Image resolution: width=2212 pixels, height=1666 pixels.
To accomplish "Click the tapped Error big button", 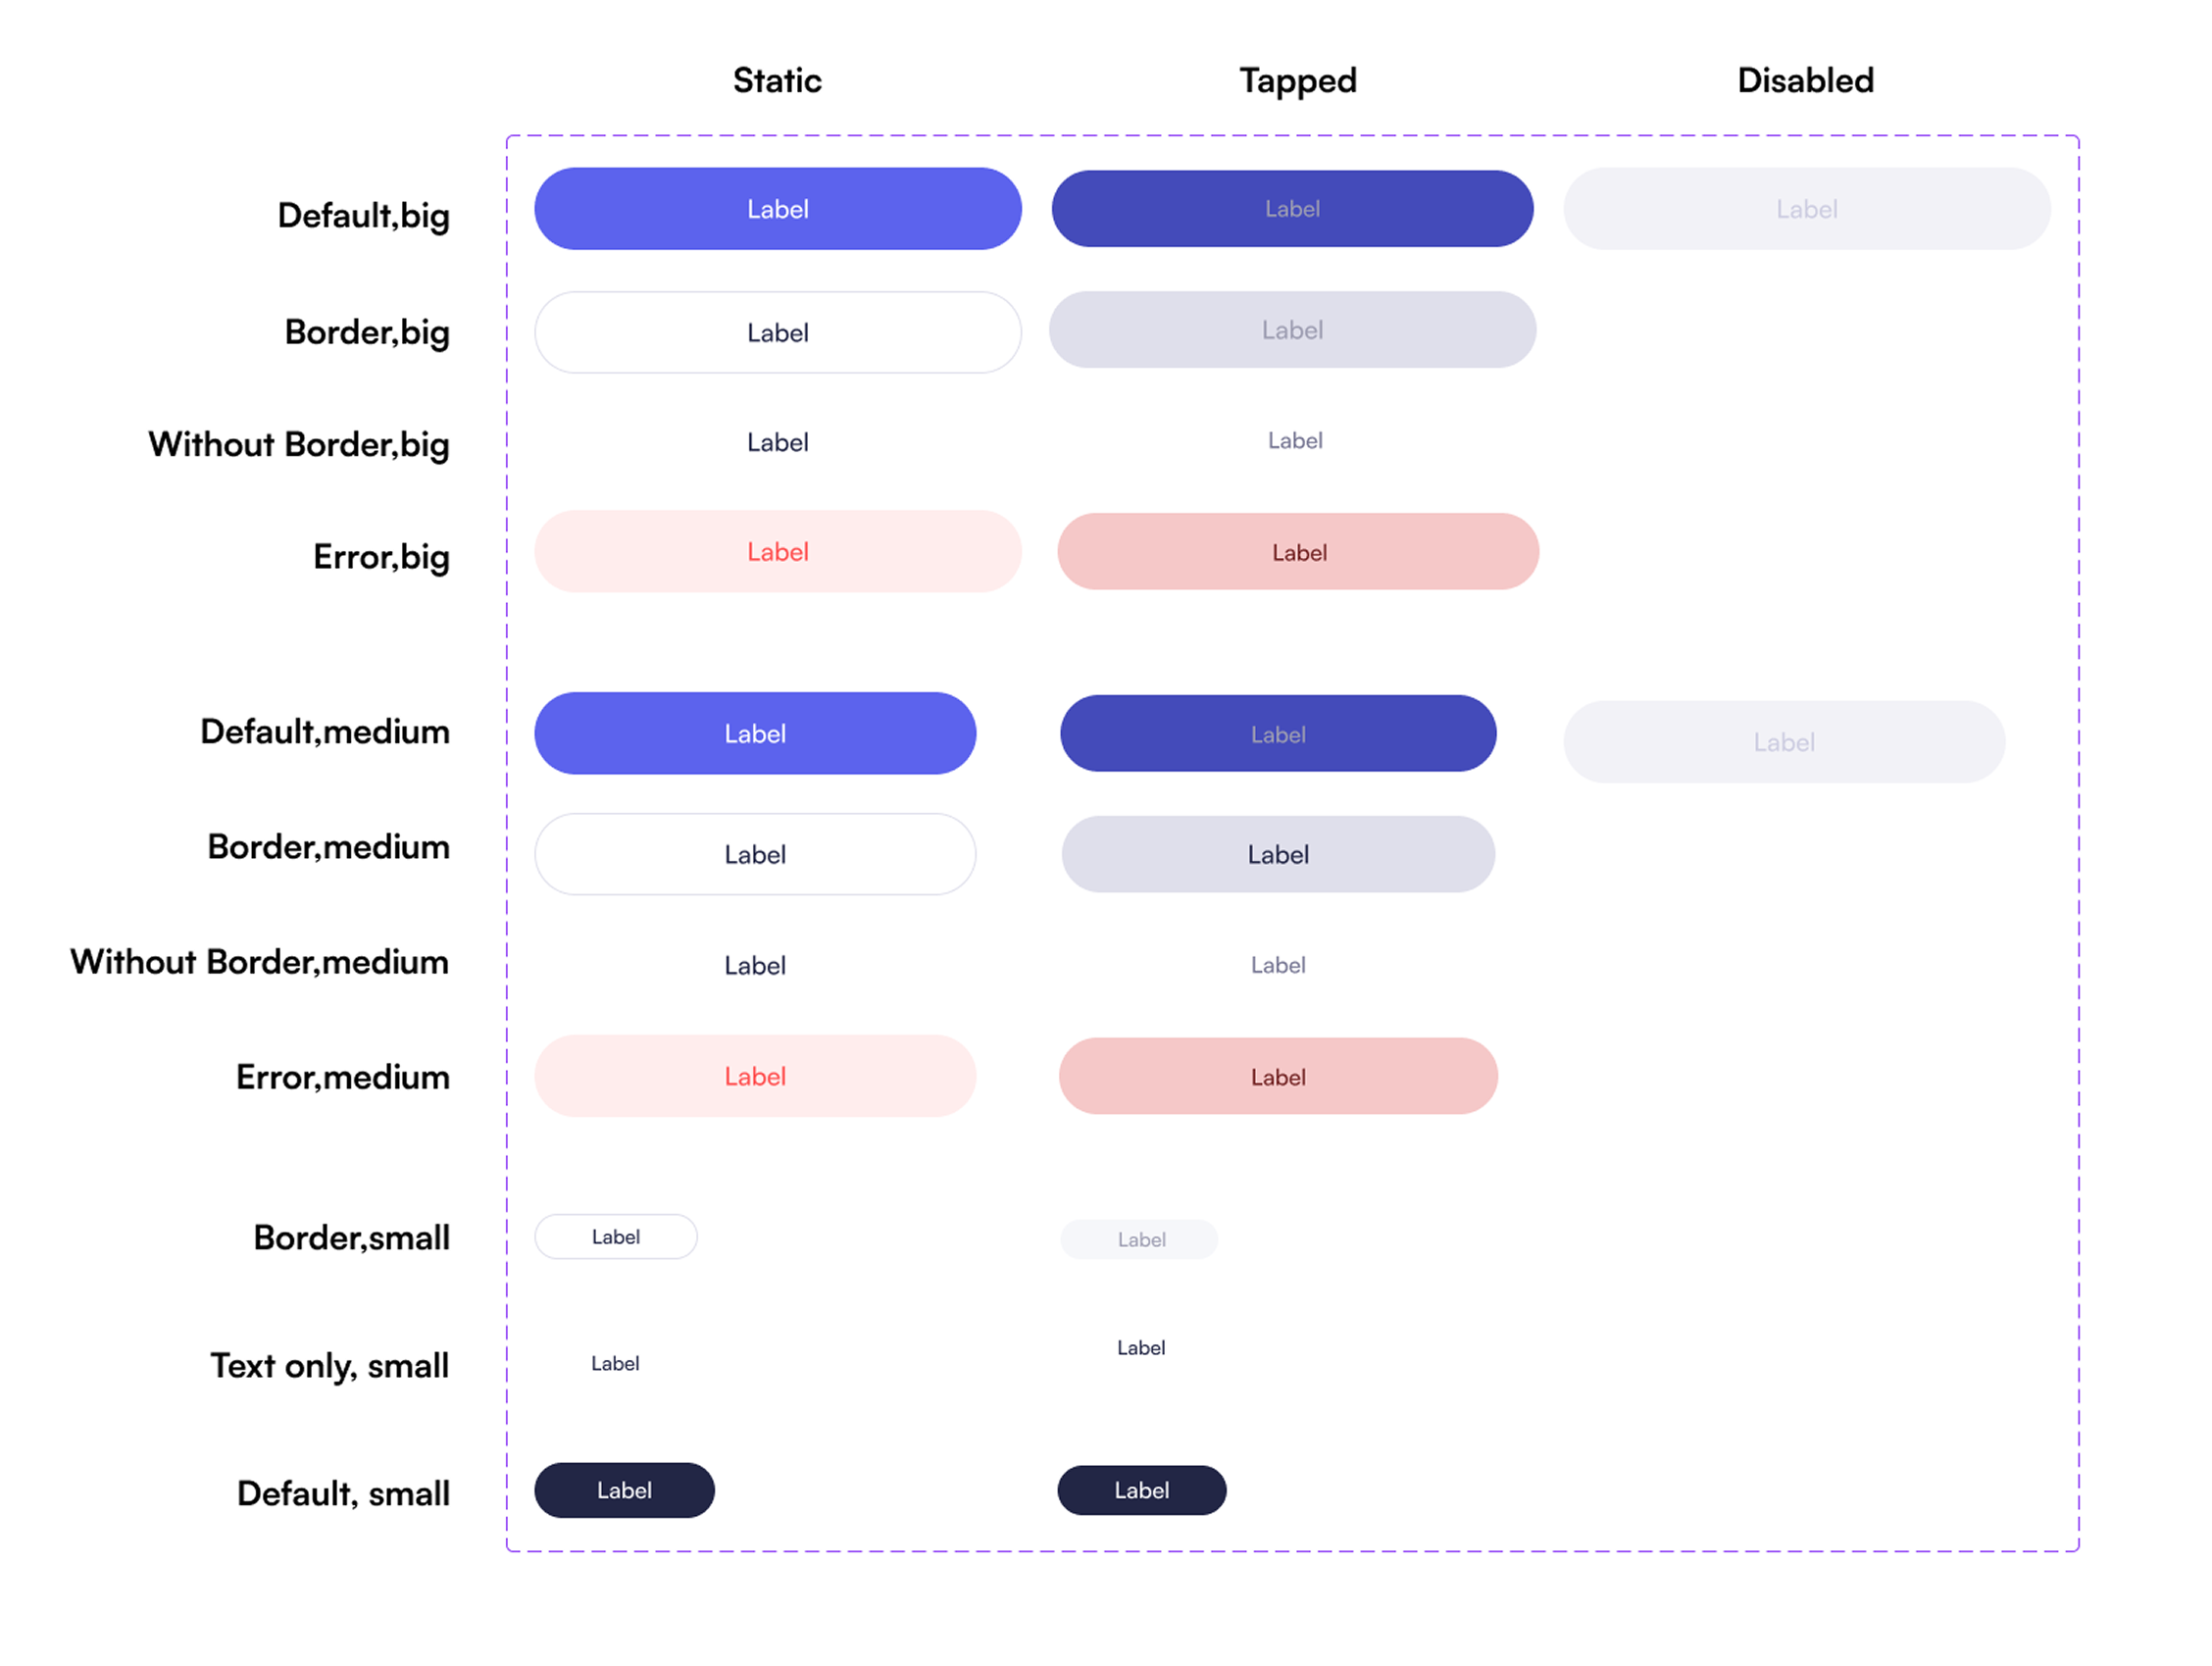I will (1298, 552).
